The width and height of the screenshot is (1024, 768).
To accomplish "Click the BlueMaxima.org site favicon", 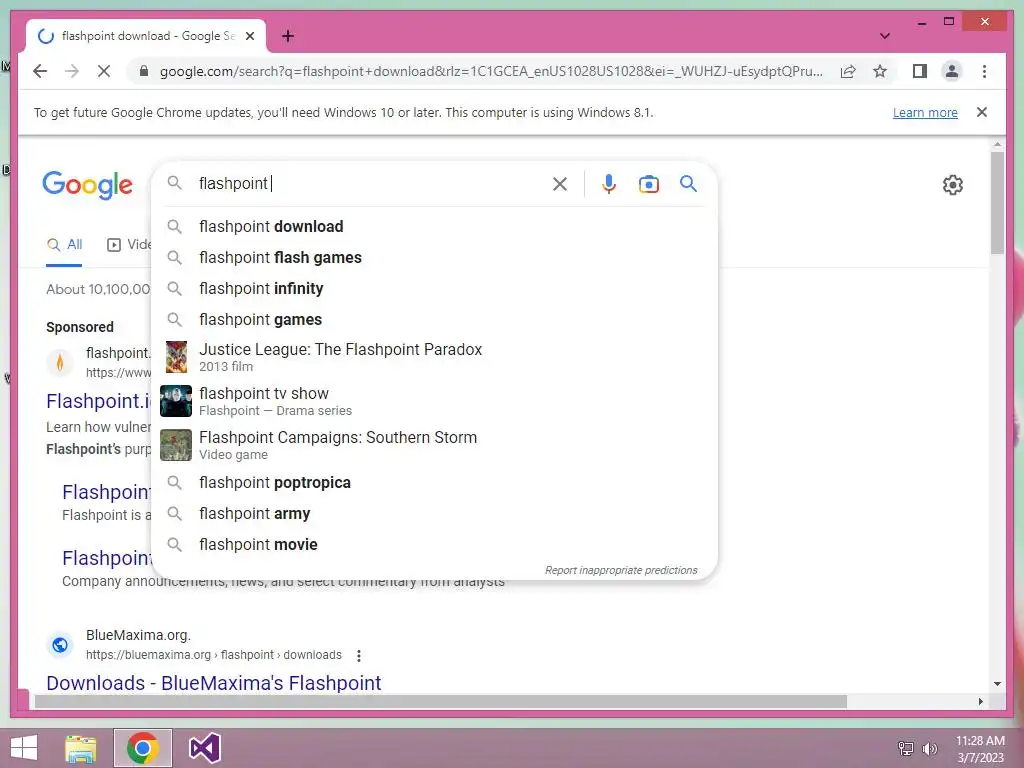I will [x=60, y=645].
